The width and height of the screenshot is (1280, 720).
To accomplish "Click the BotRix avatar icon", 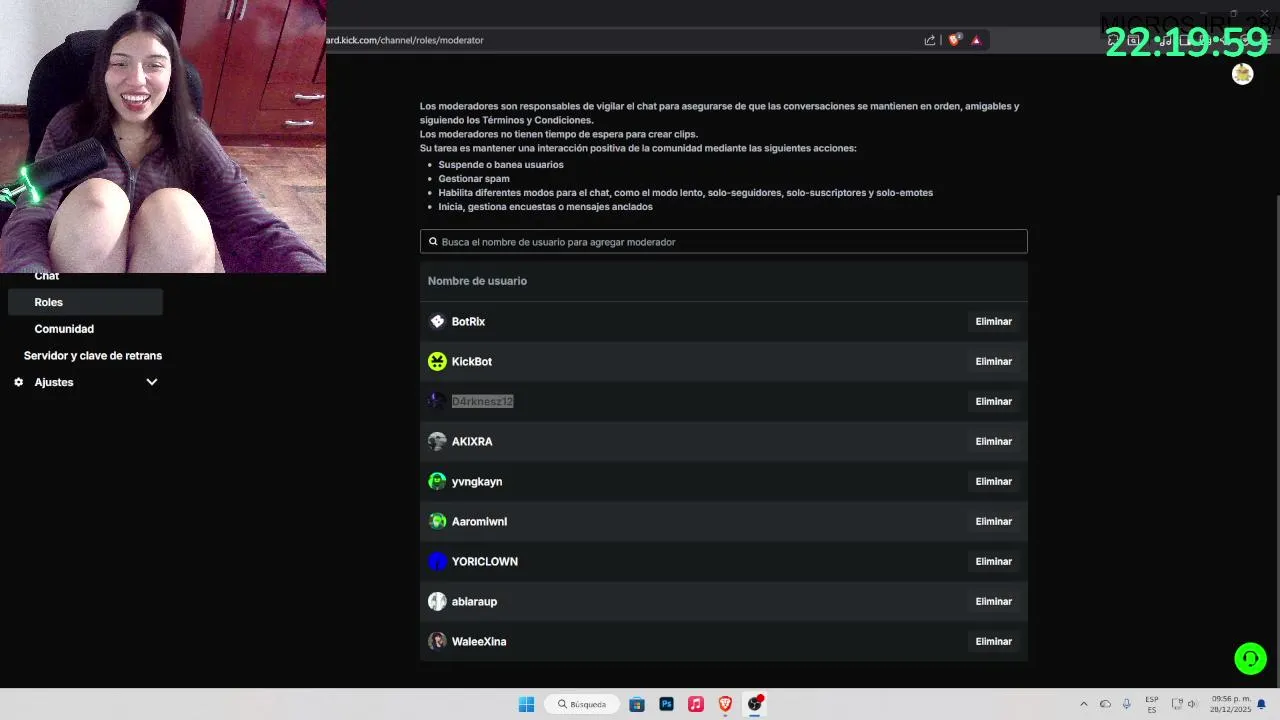I will pyautogui.click(x=437, y=321).
